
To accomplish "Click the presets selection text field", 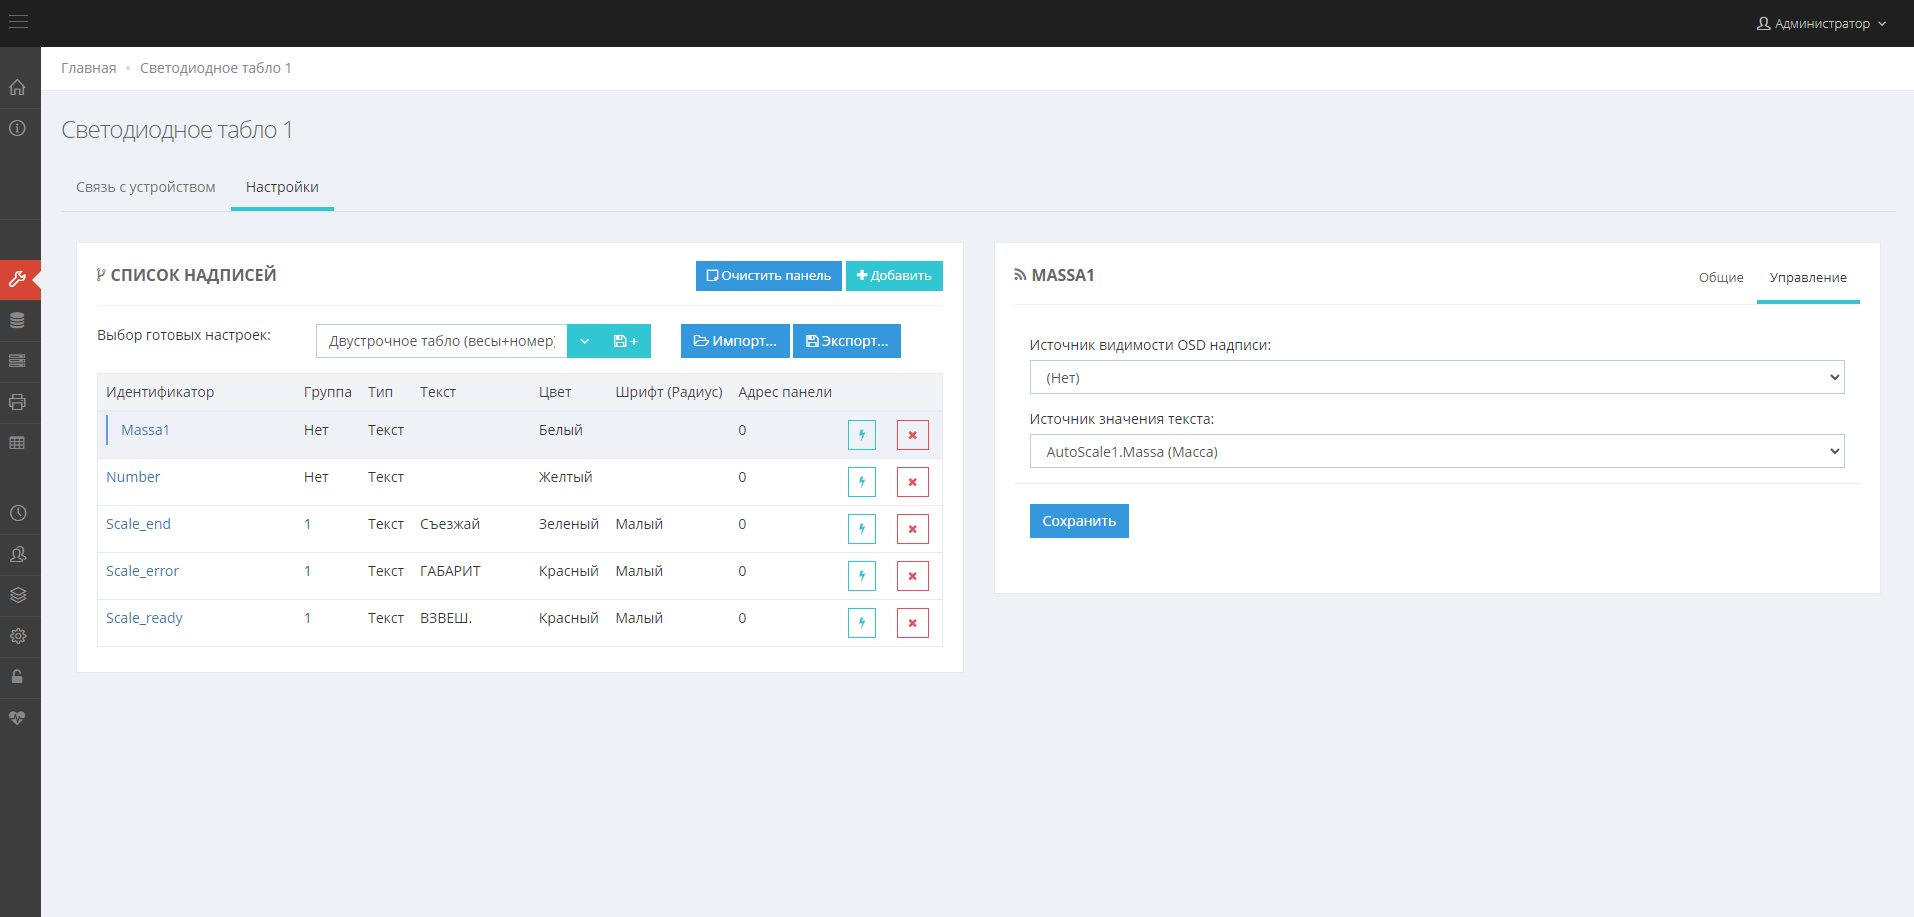I will [441, 341].
